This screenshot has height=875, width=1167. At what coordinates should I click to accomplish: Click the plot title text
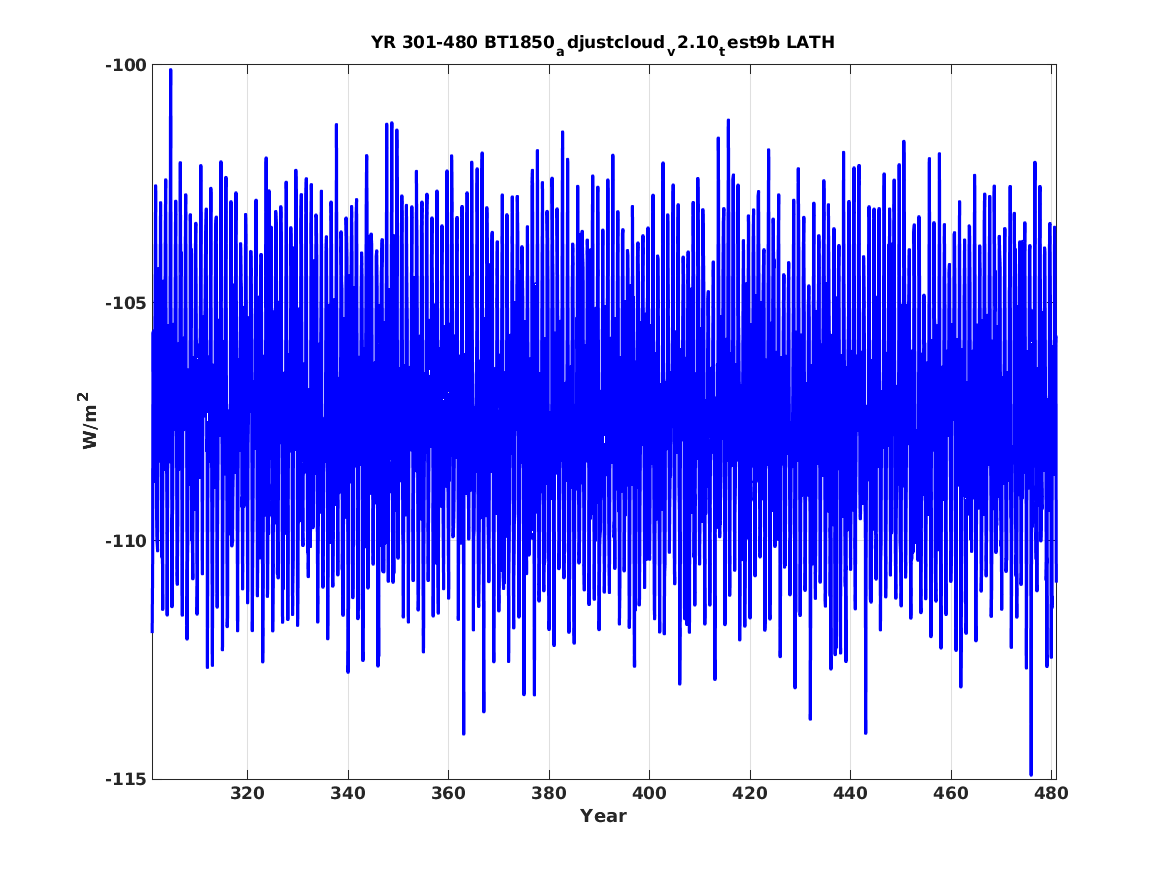[603, 43]
